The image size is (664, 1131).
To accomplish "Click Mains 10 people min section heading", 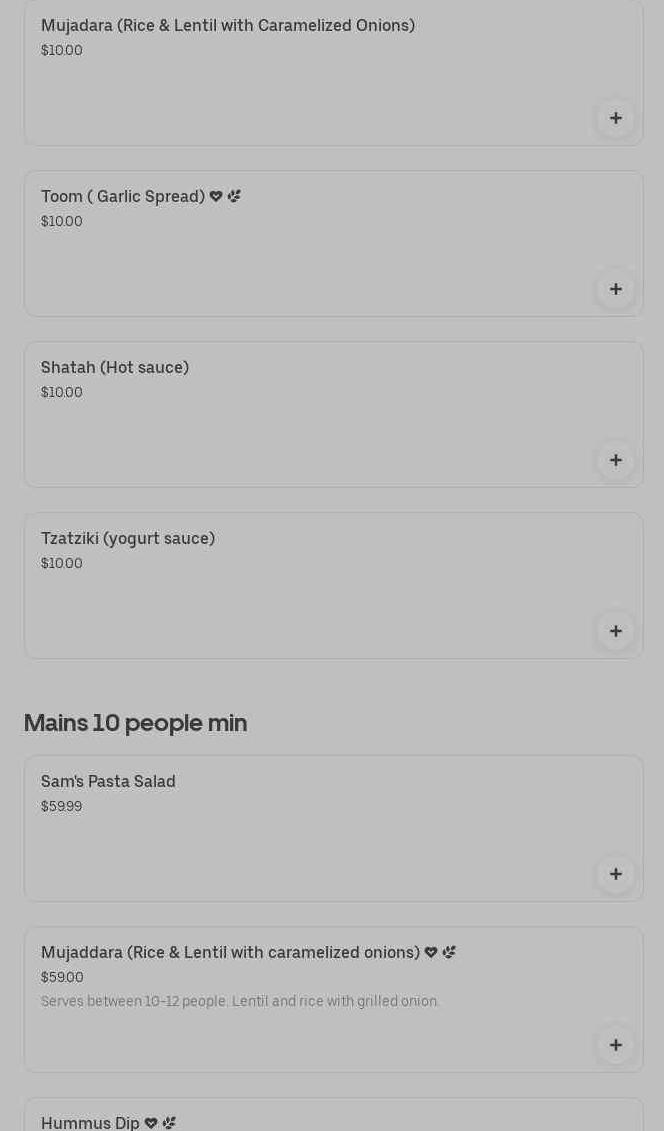I will (135, 723).
